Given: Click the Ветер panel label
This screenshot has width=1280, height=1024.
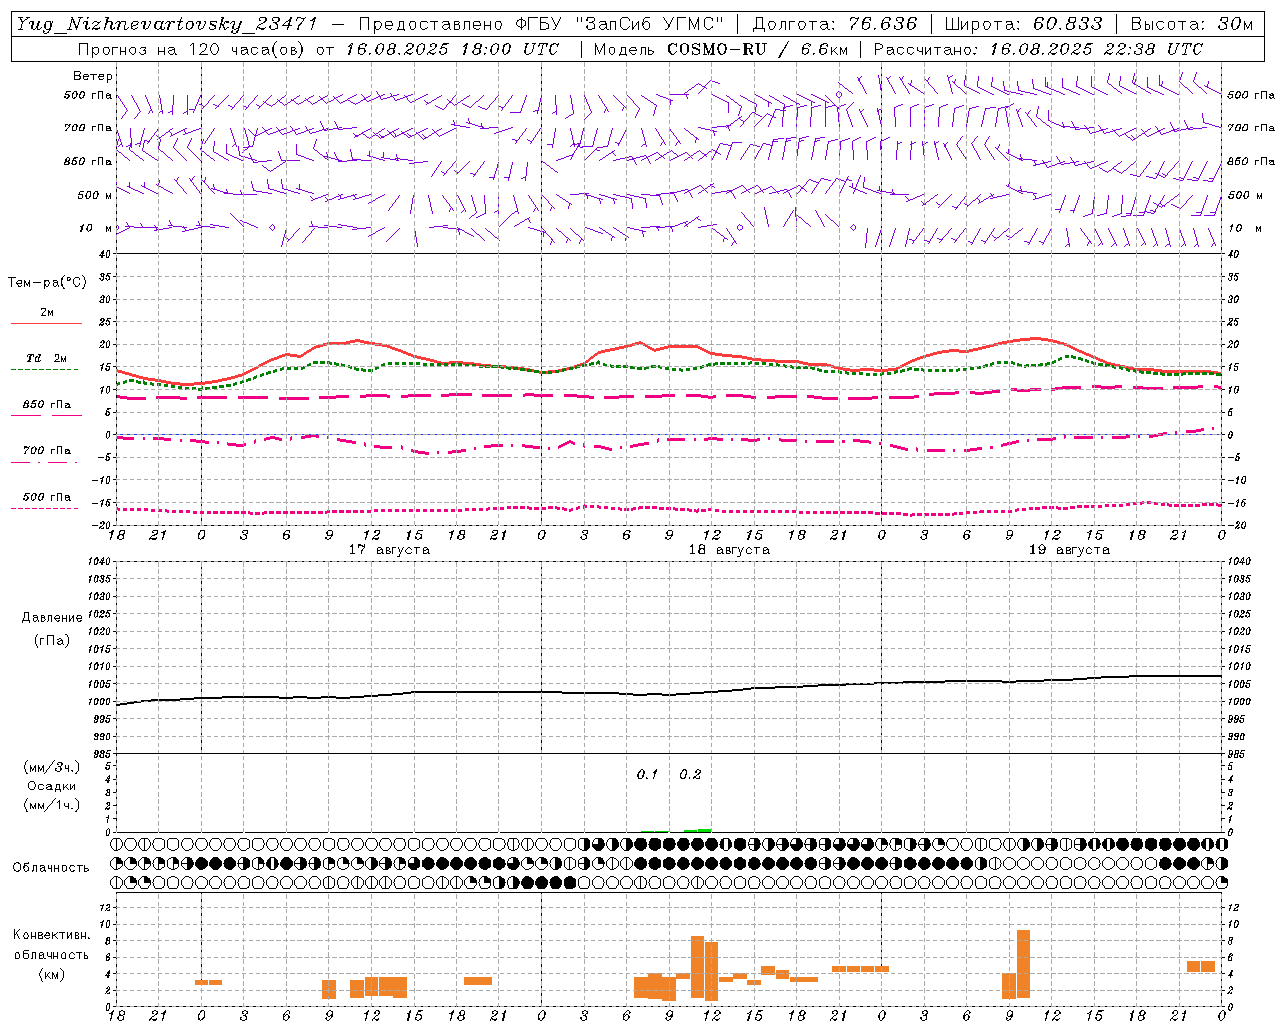Looking at the screenshot, I should (93, 76).
